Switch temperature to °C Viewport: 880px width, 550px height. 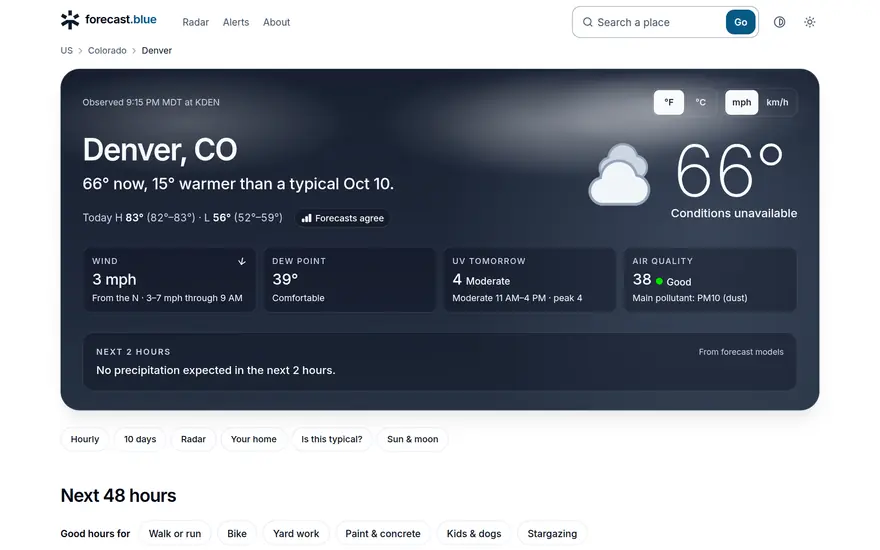(x=700, y=102)
